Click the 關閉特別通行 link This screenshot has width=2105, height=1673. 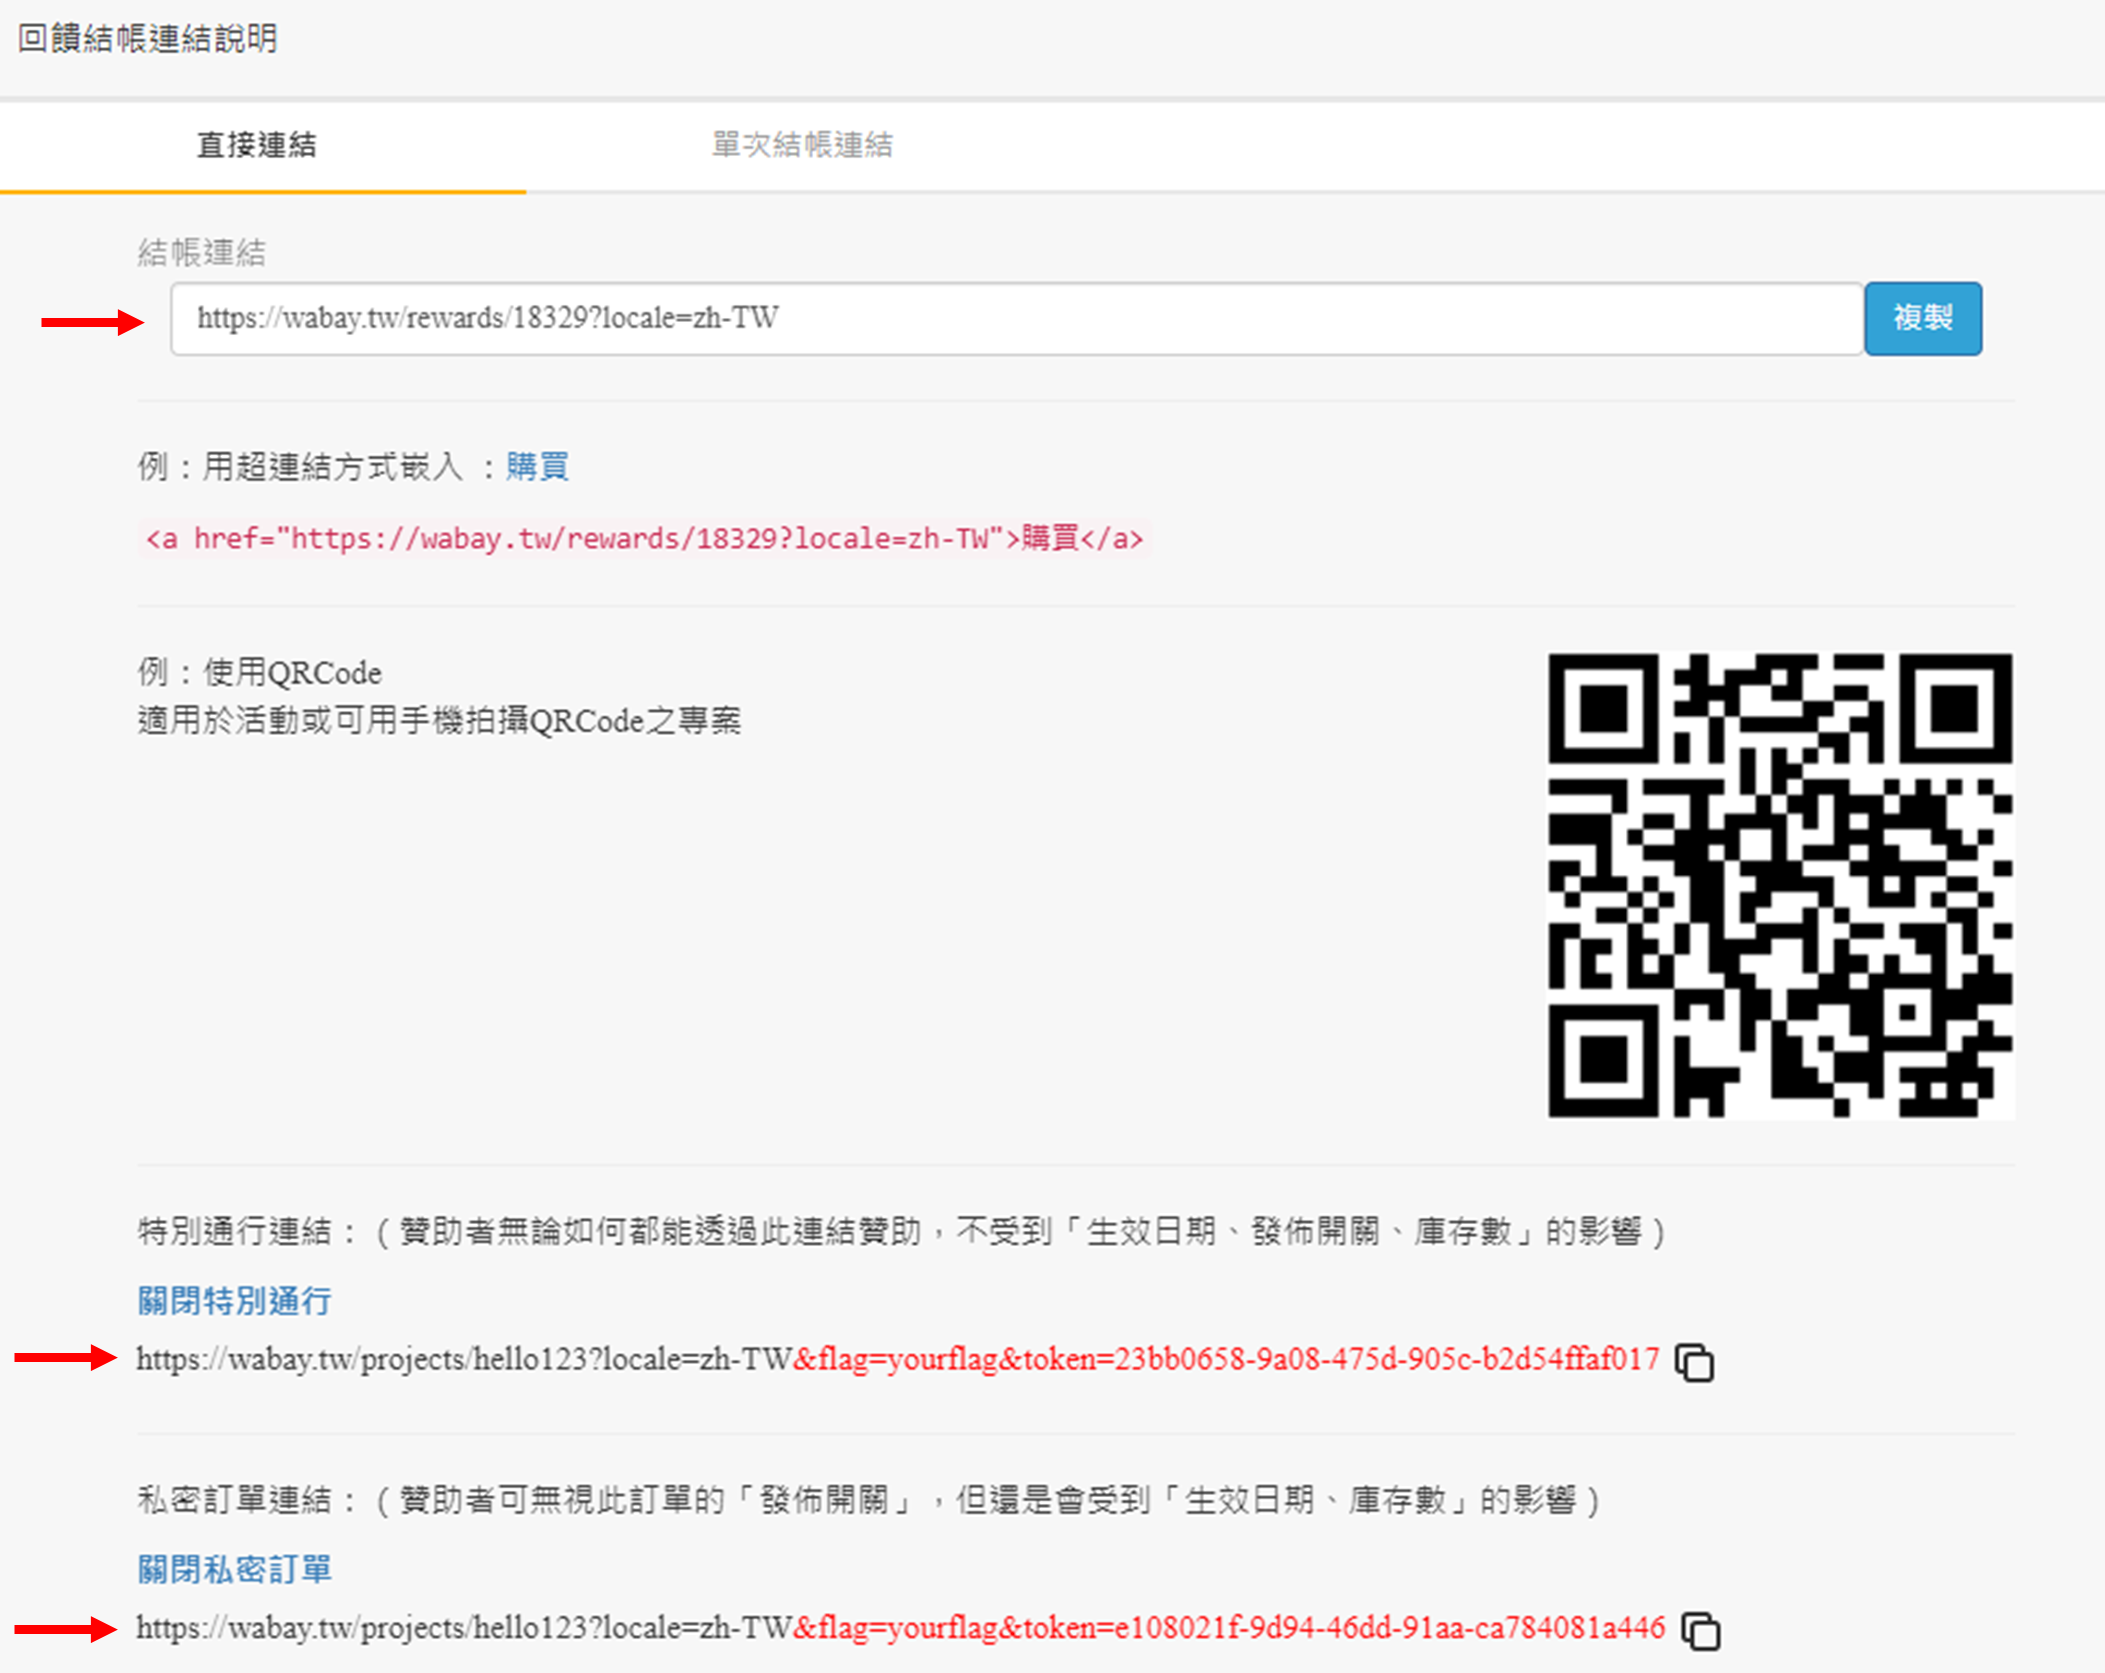pos(235,1301)
